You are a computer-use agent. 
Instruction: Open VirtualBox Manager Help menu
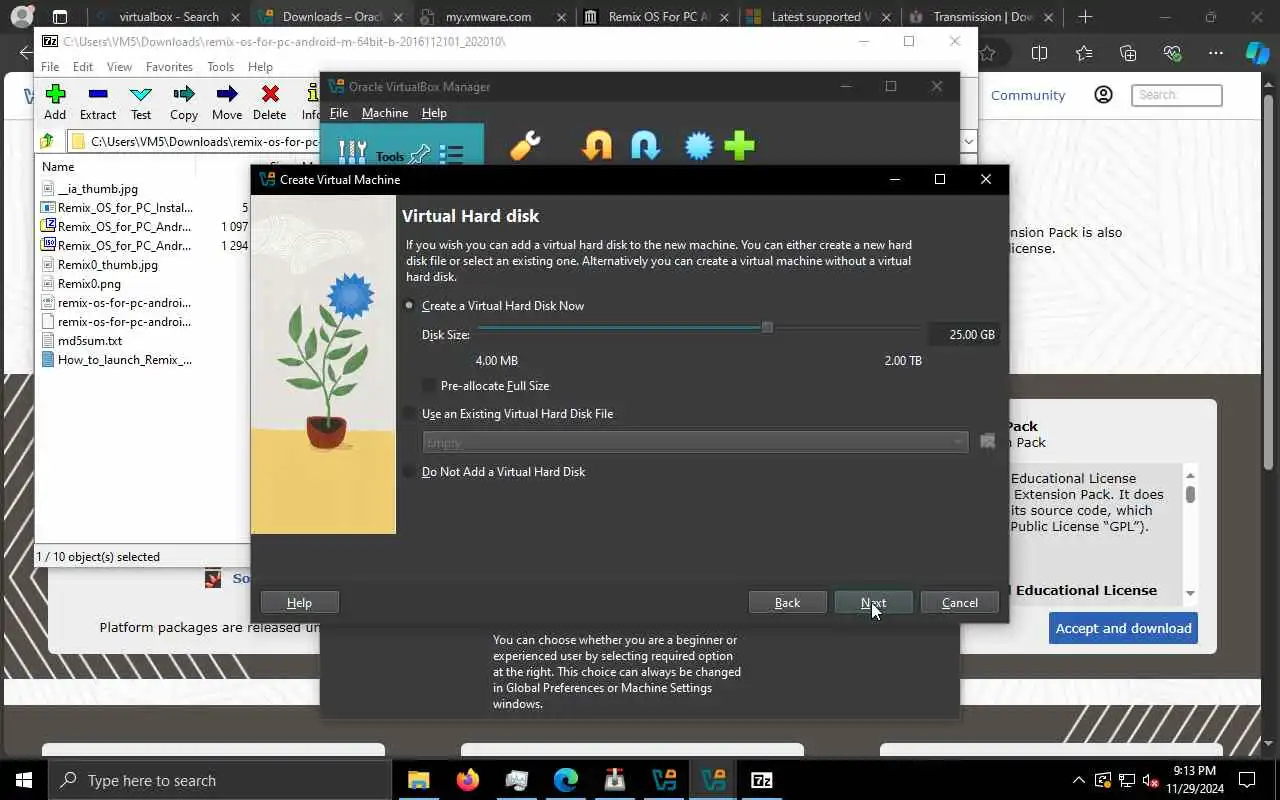pos(434,113)
